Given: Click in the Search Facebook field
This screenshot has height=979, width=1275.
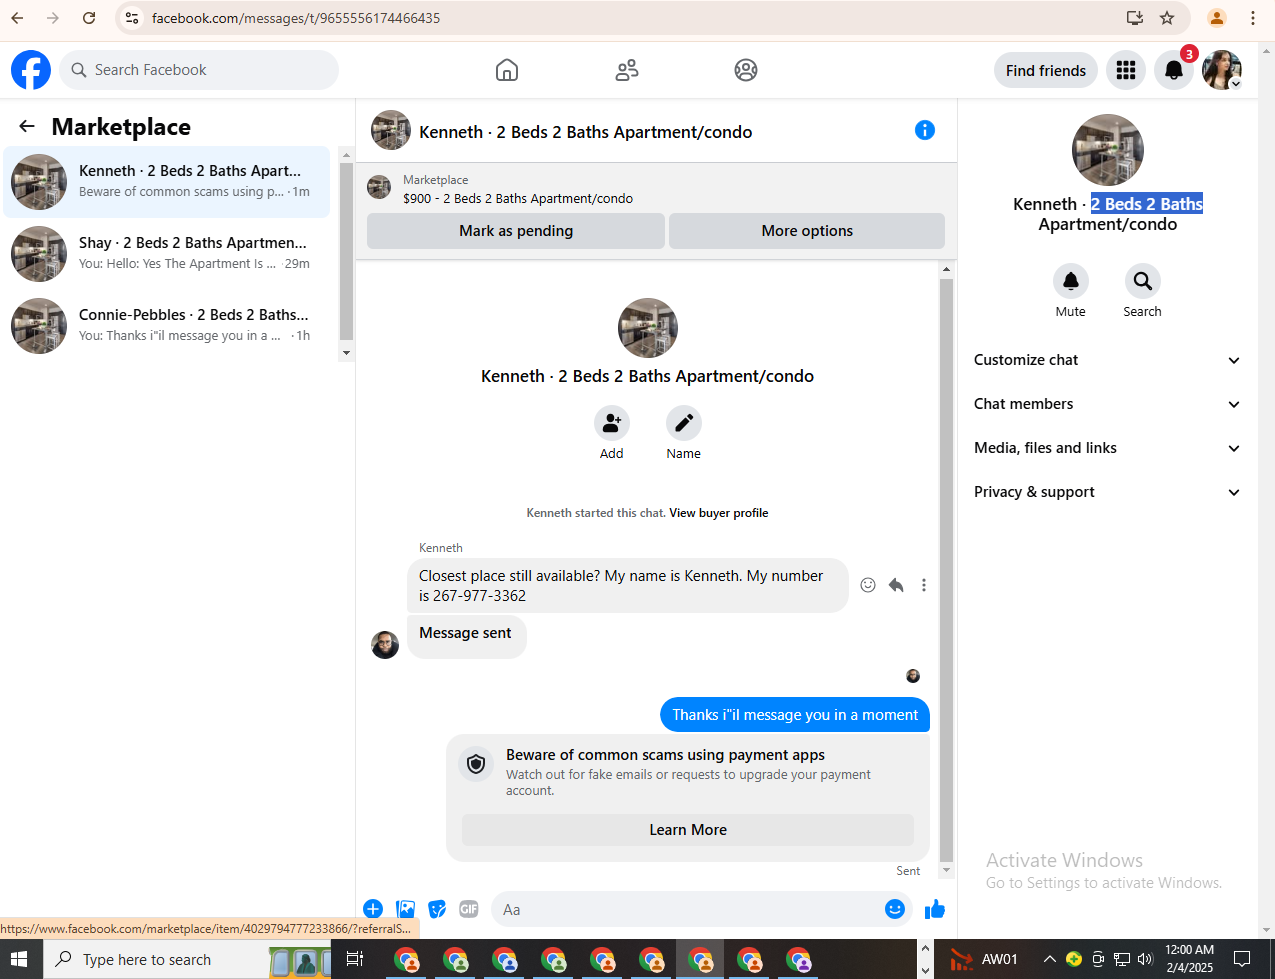Looking at the screenshot, I should 199,70.
